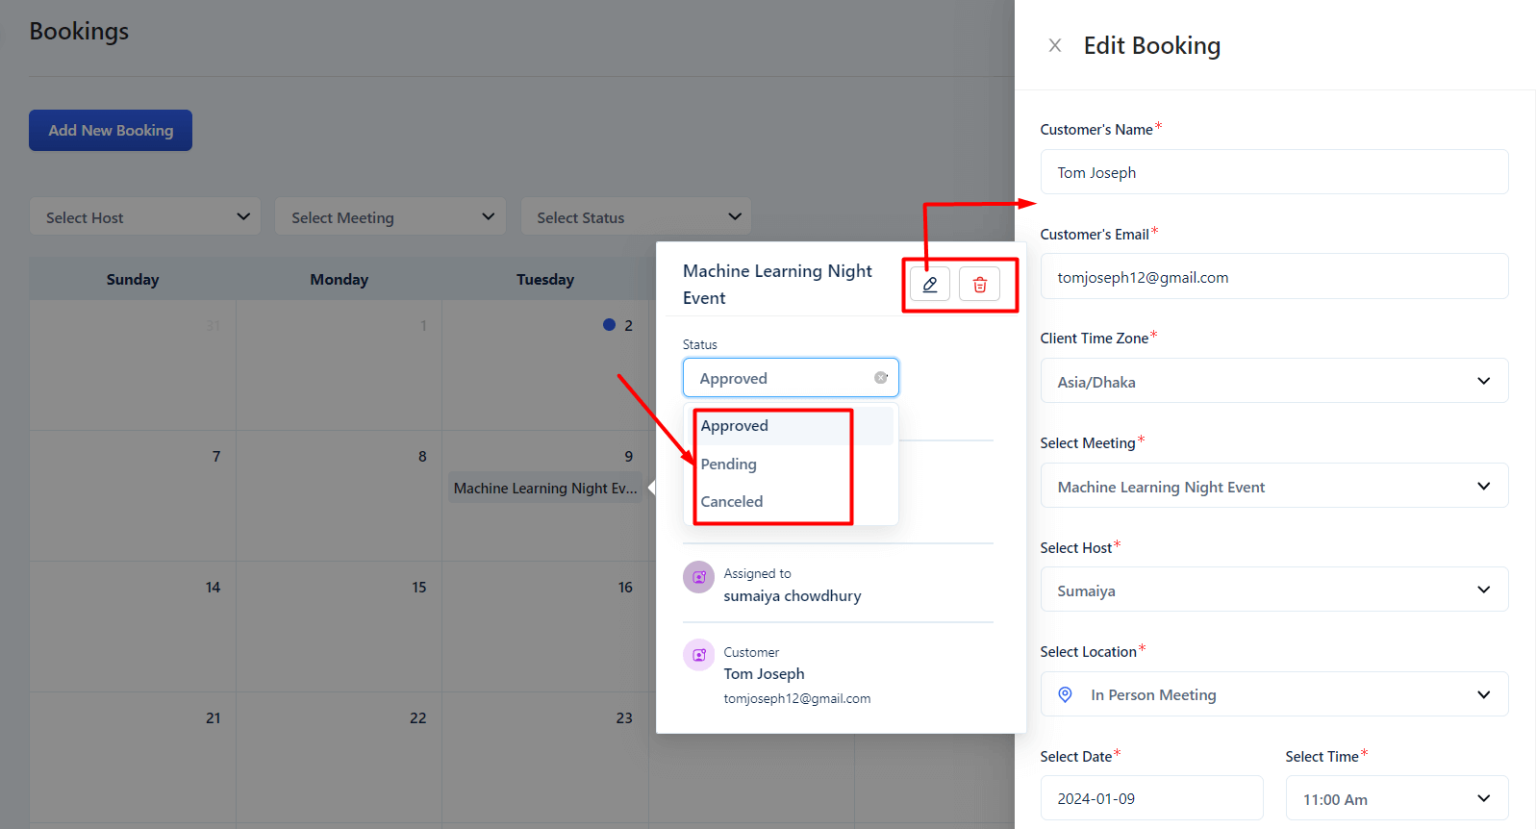Select Approved from the status list
Viewport: 1536px width, 829px height.
[x=735, y=425]
